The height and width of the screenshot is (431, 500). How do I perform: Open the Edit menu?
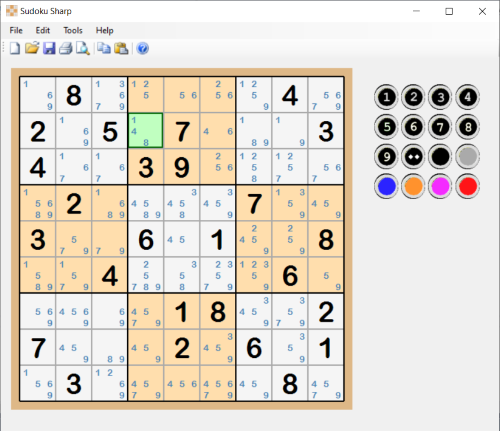pyautogui.click(x=43, y=30)
